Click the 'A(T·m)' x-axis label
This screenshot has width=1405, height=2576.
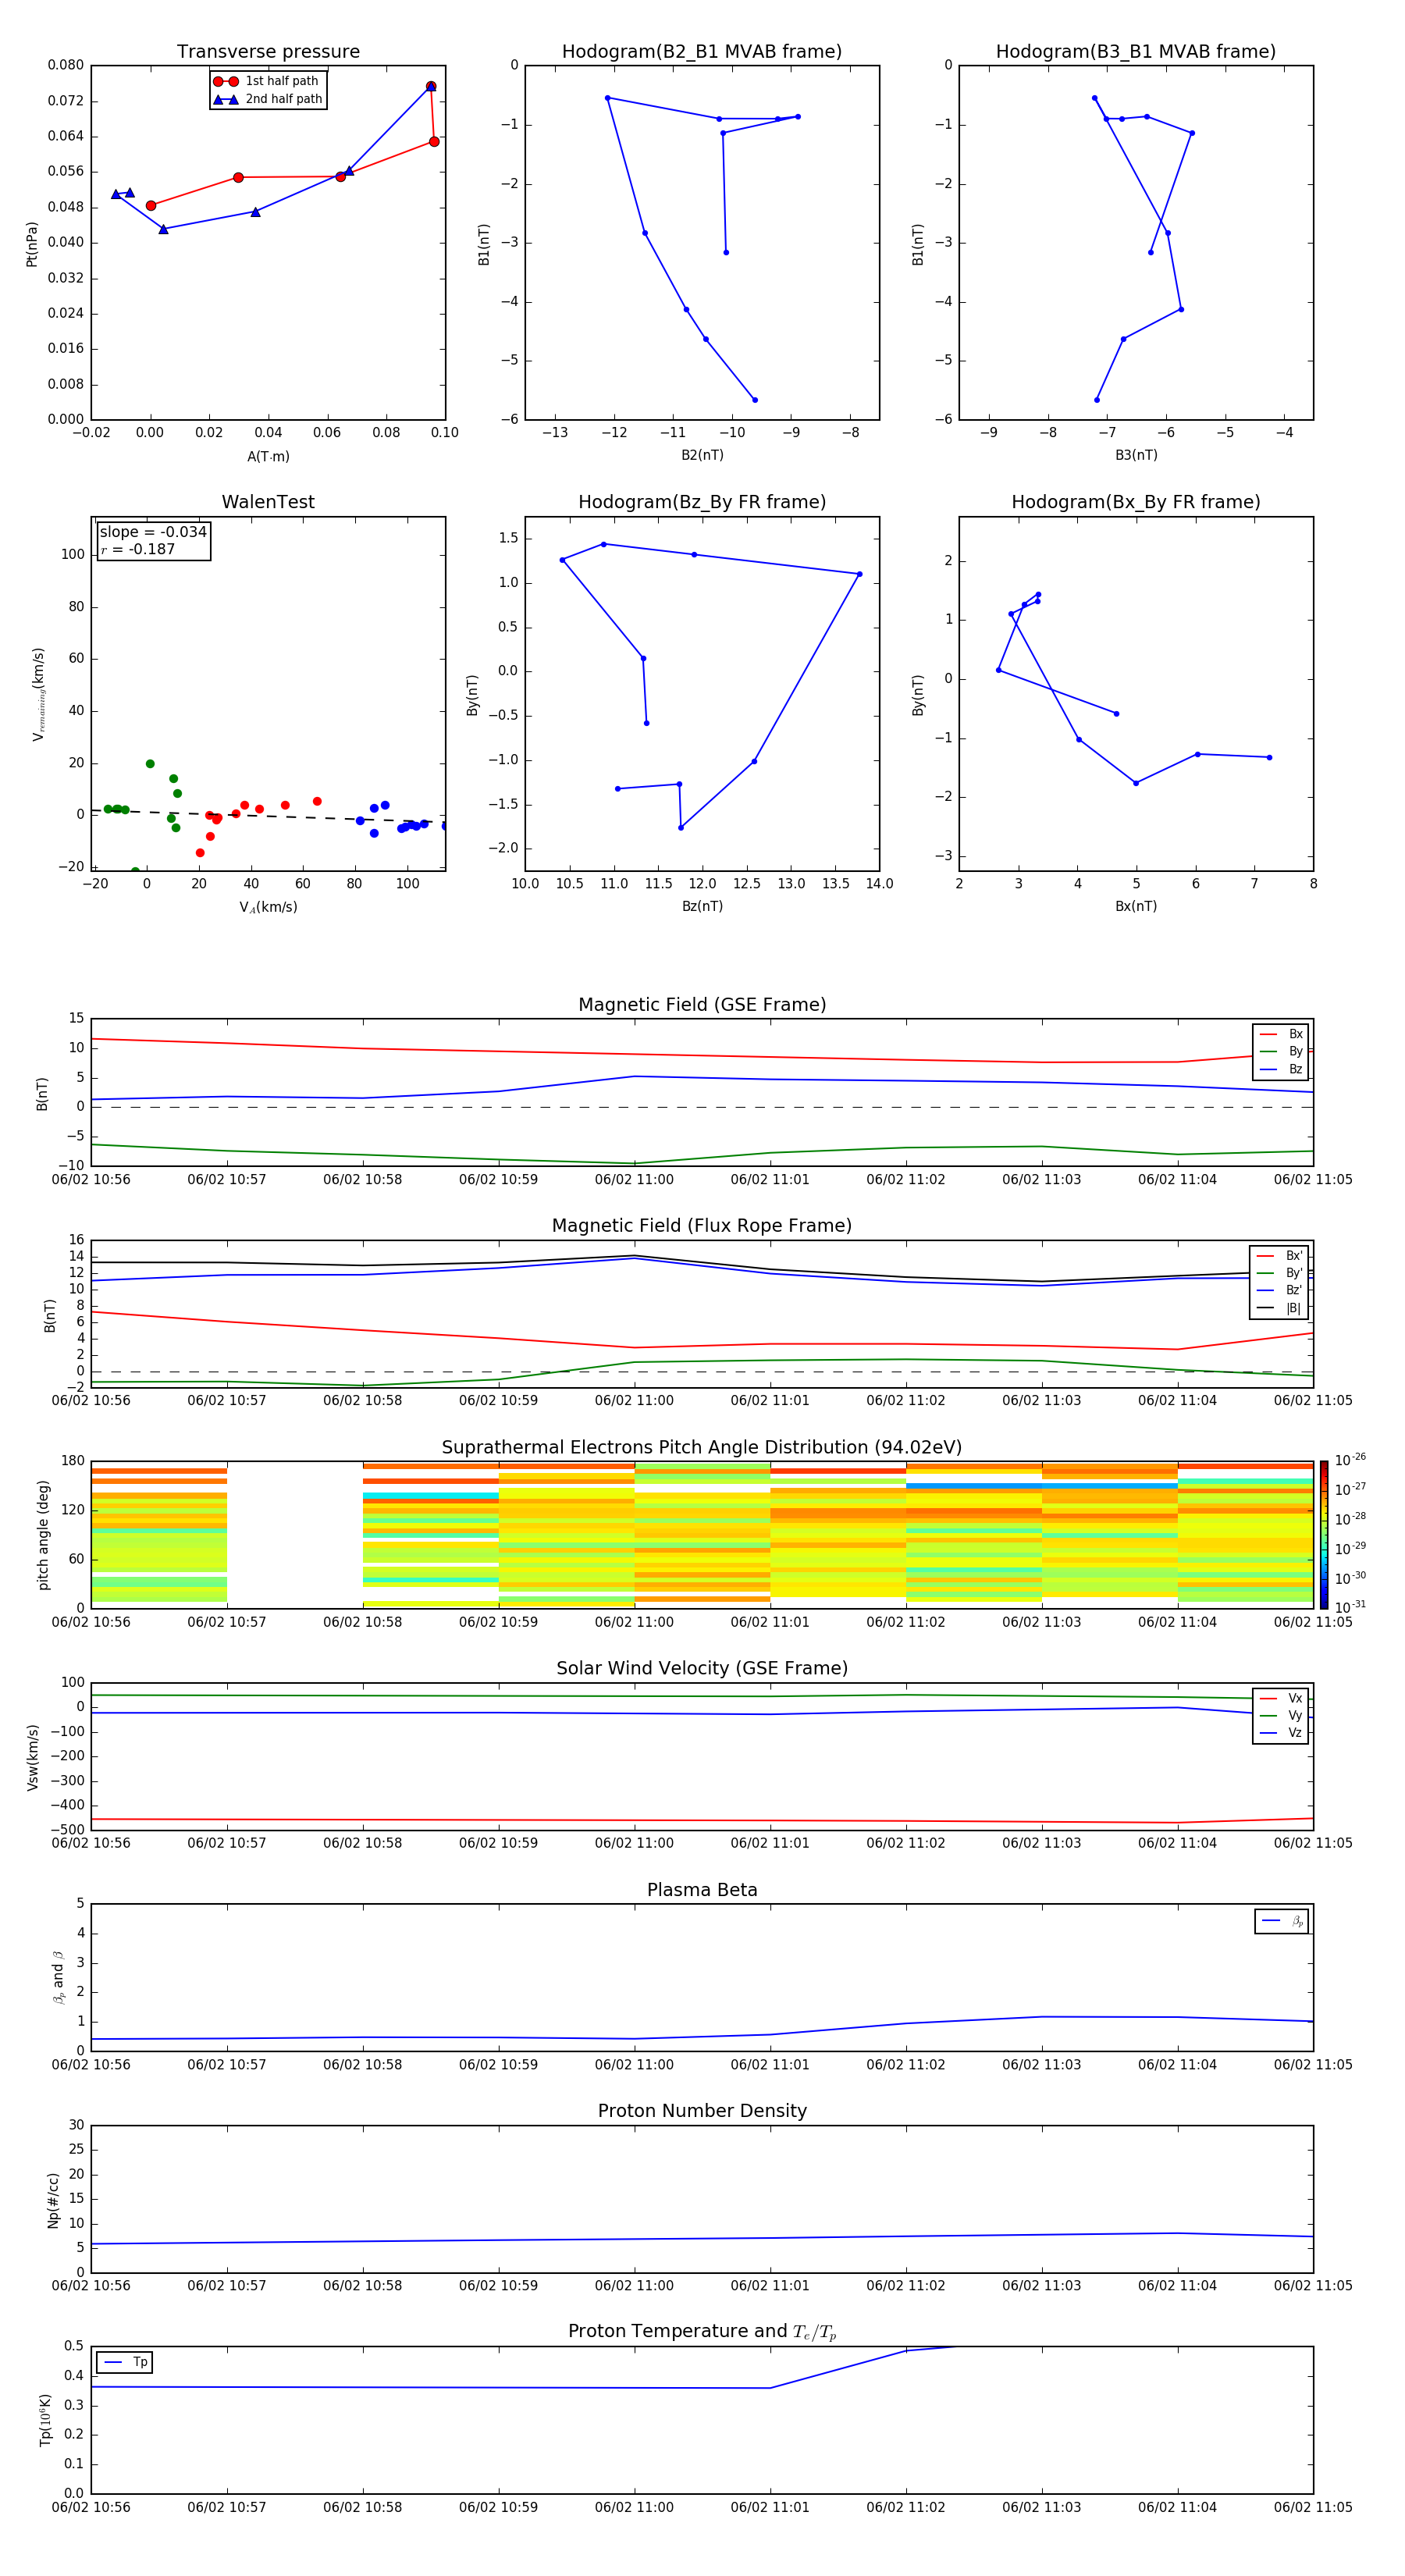[268, 457]
